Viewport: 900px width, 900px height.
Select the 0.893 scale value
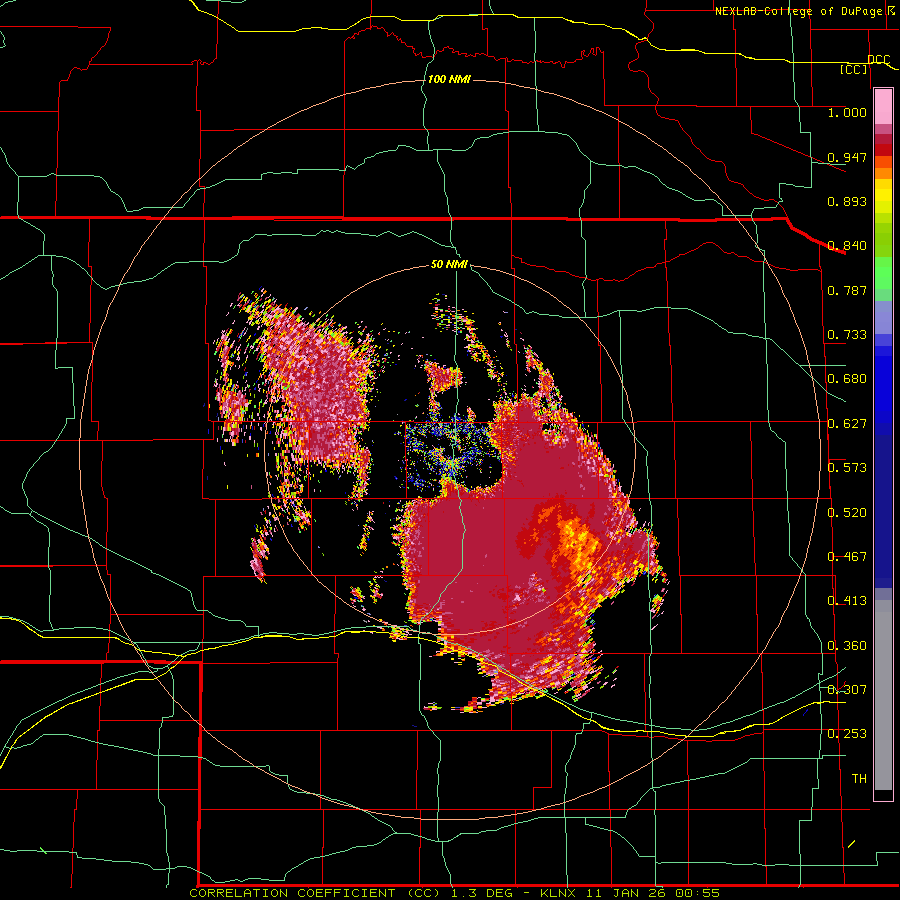tap(847, 201)
